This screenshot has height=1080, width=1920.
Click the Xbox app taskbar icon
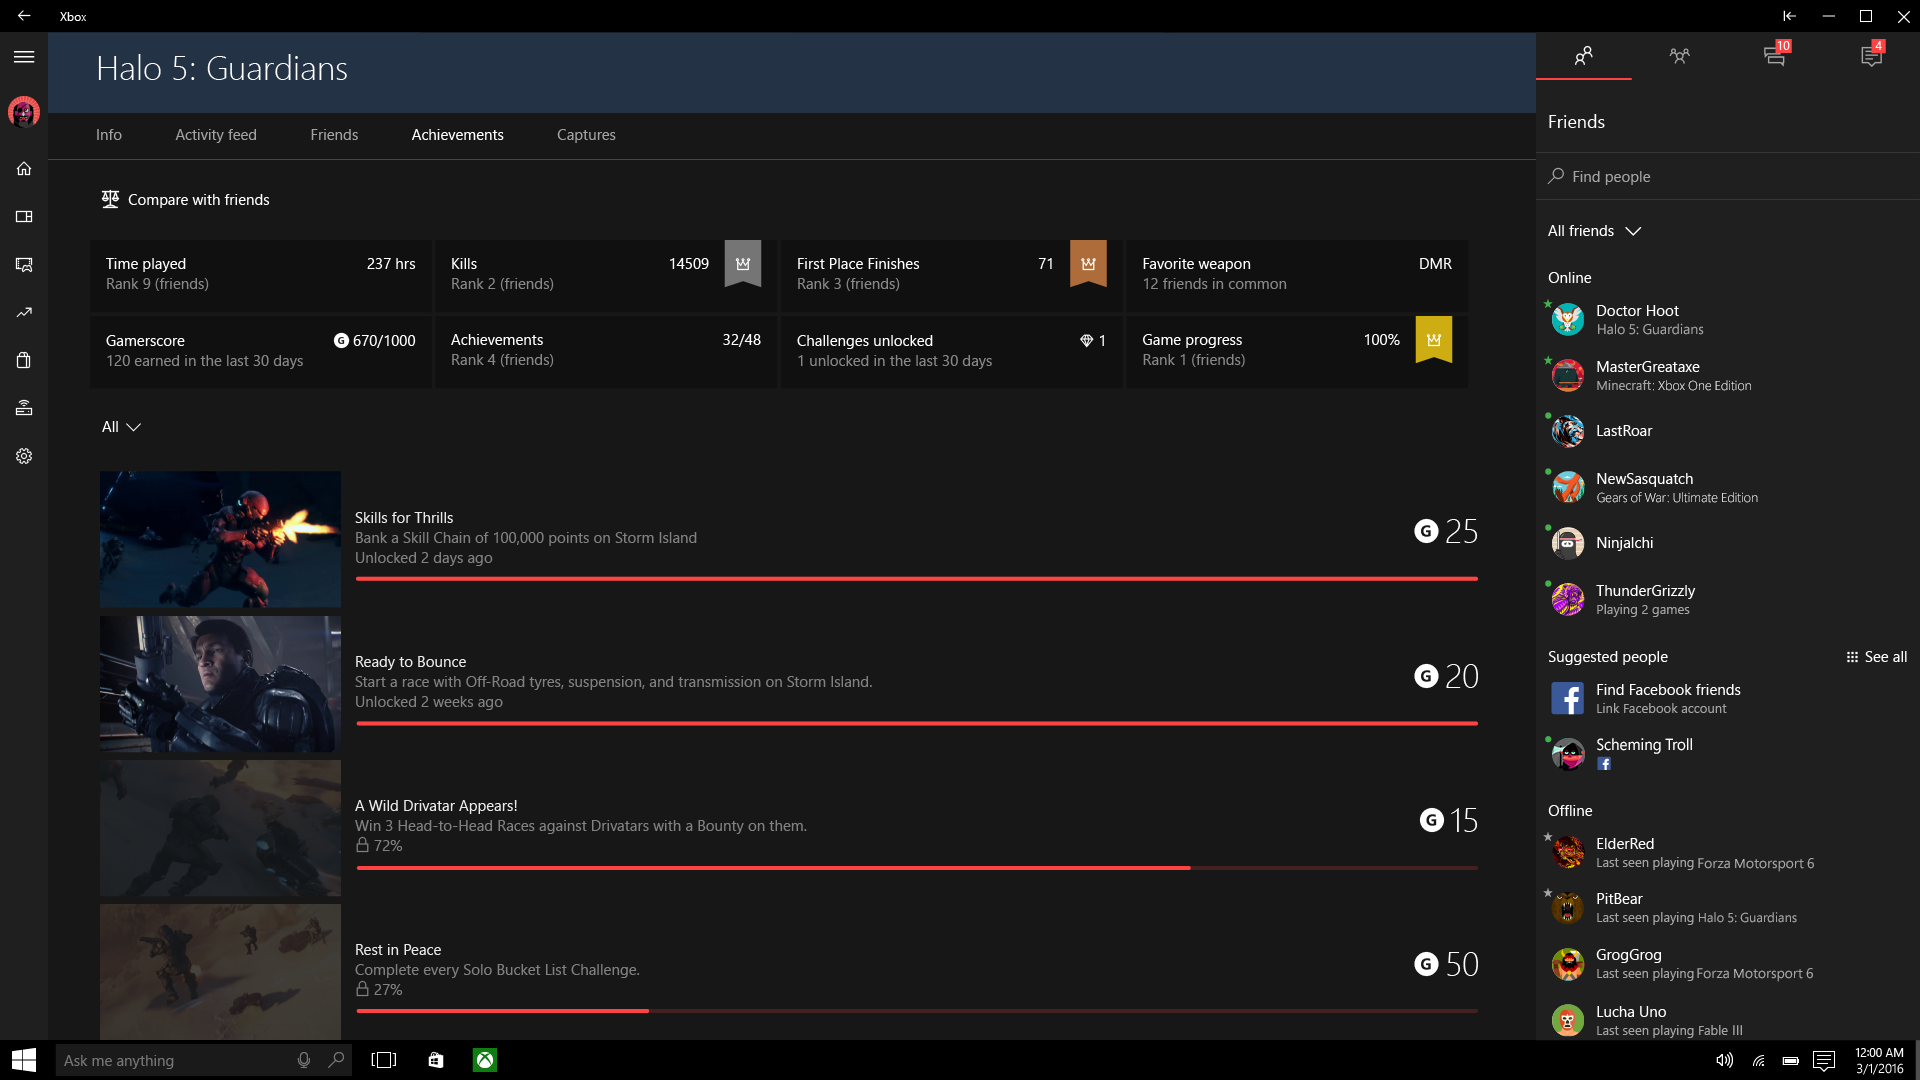coord(485,1060)
